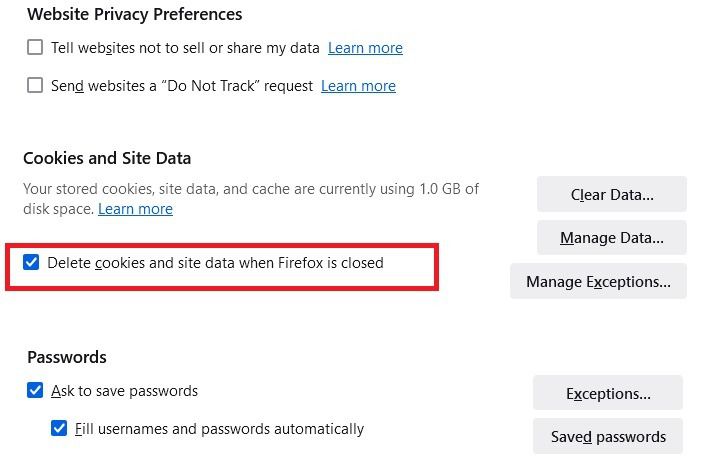Screen dimensions: 708x457
Task: Open the 'Manage Data...' dialog
Action: tap(611, 238)
